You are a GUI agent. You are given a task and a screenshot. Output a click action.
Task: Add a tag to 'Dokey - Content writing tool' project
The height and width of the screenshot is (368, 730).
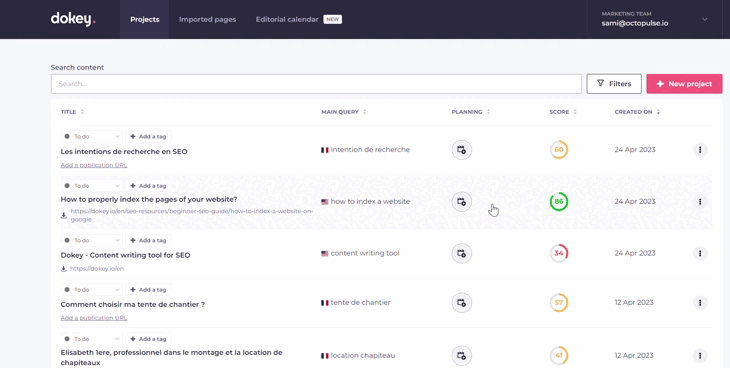[149, 240]
